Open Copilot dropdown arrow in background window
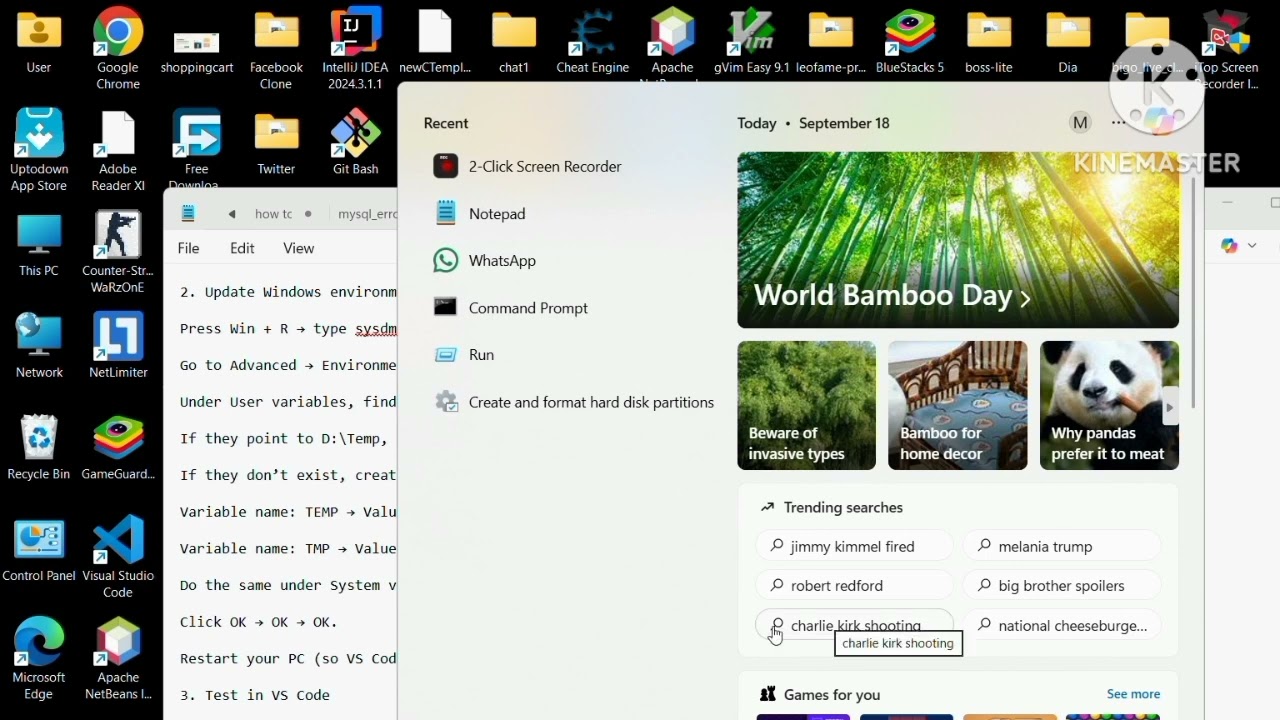1280x720 pixels. [1251, 245]
